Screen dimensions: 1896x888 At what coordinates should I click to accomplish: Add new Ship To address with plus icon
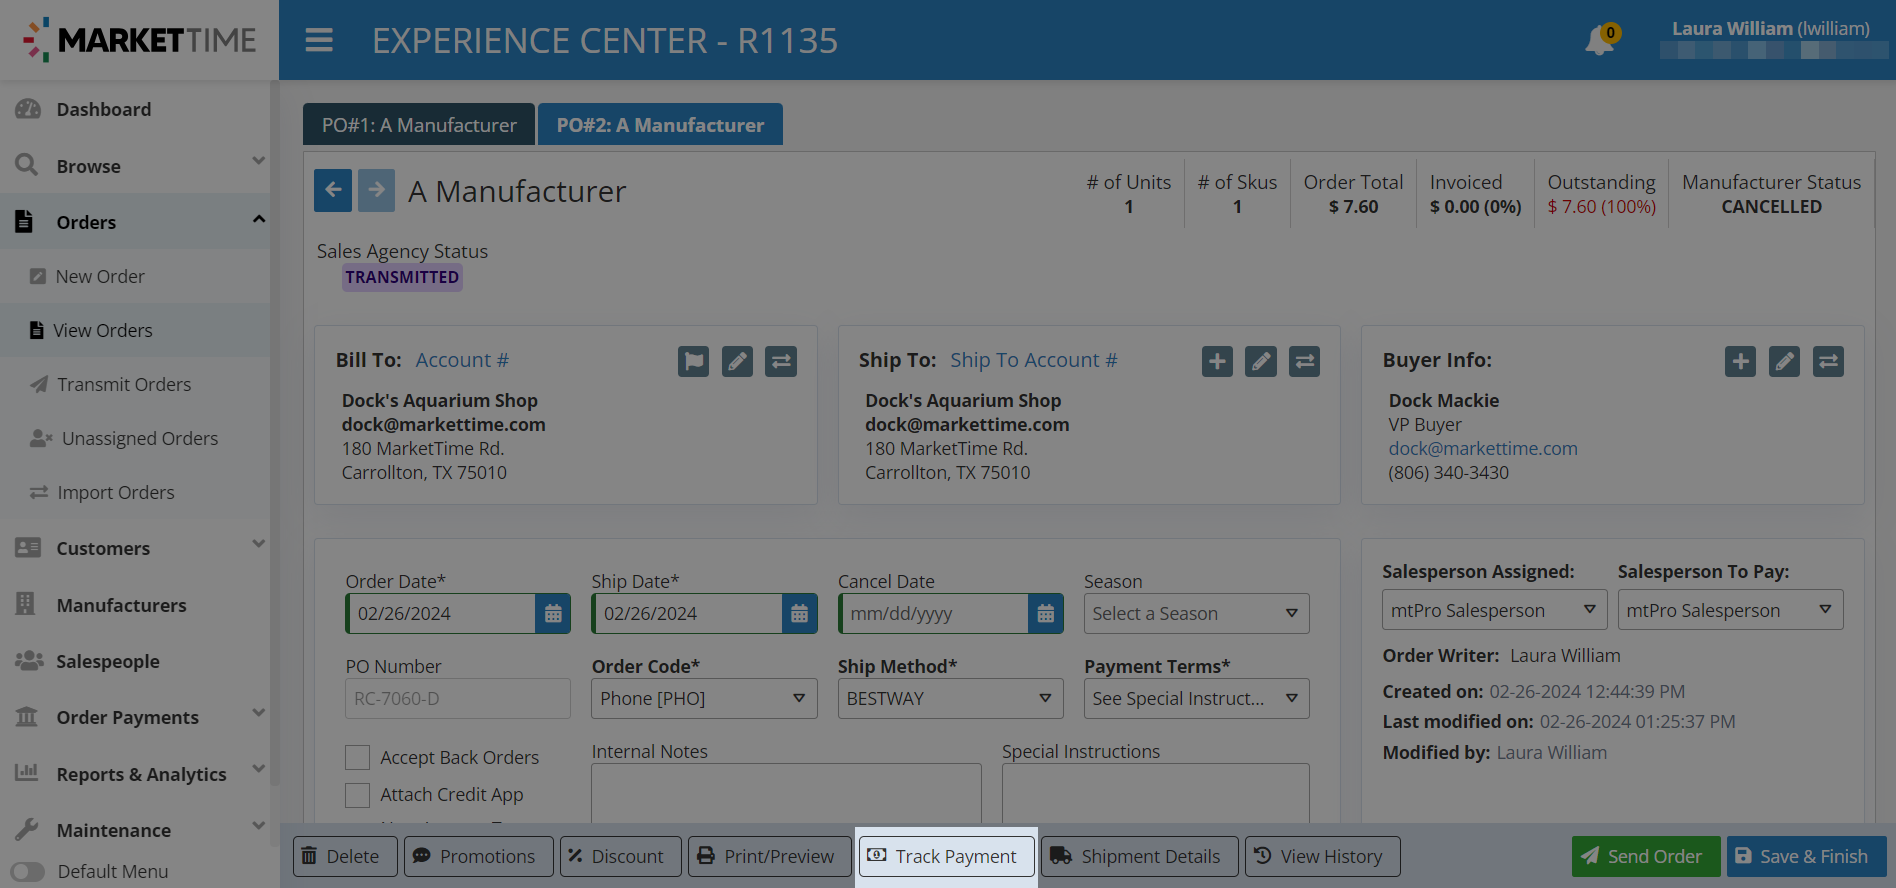click(x=1217, y=361)
